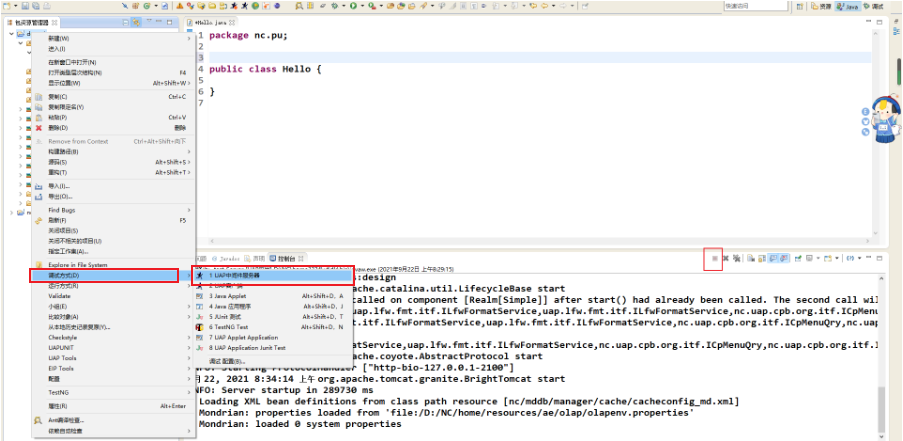Image resolution: width=903 pixels, height=441 pixels.
Task: Choose 6 TestNG Test debug option
Action: click(x=271, y=327)
